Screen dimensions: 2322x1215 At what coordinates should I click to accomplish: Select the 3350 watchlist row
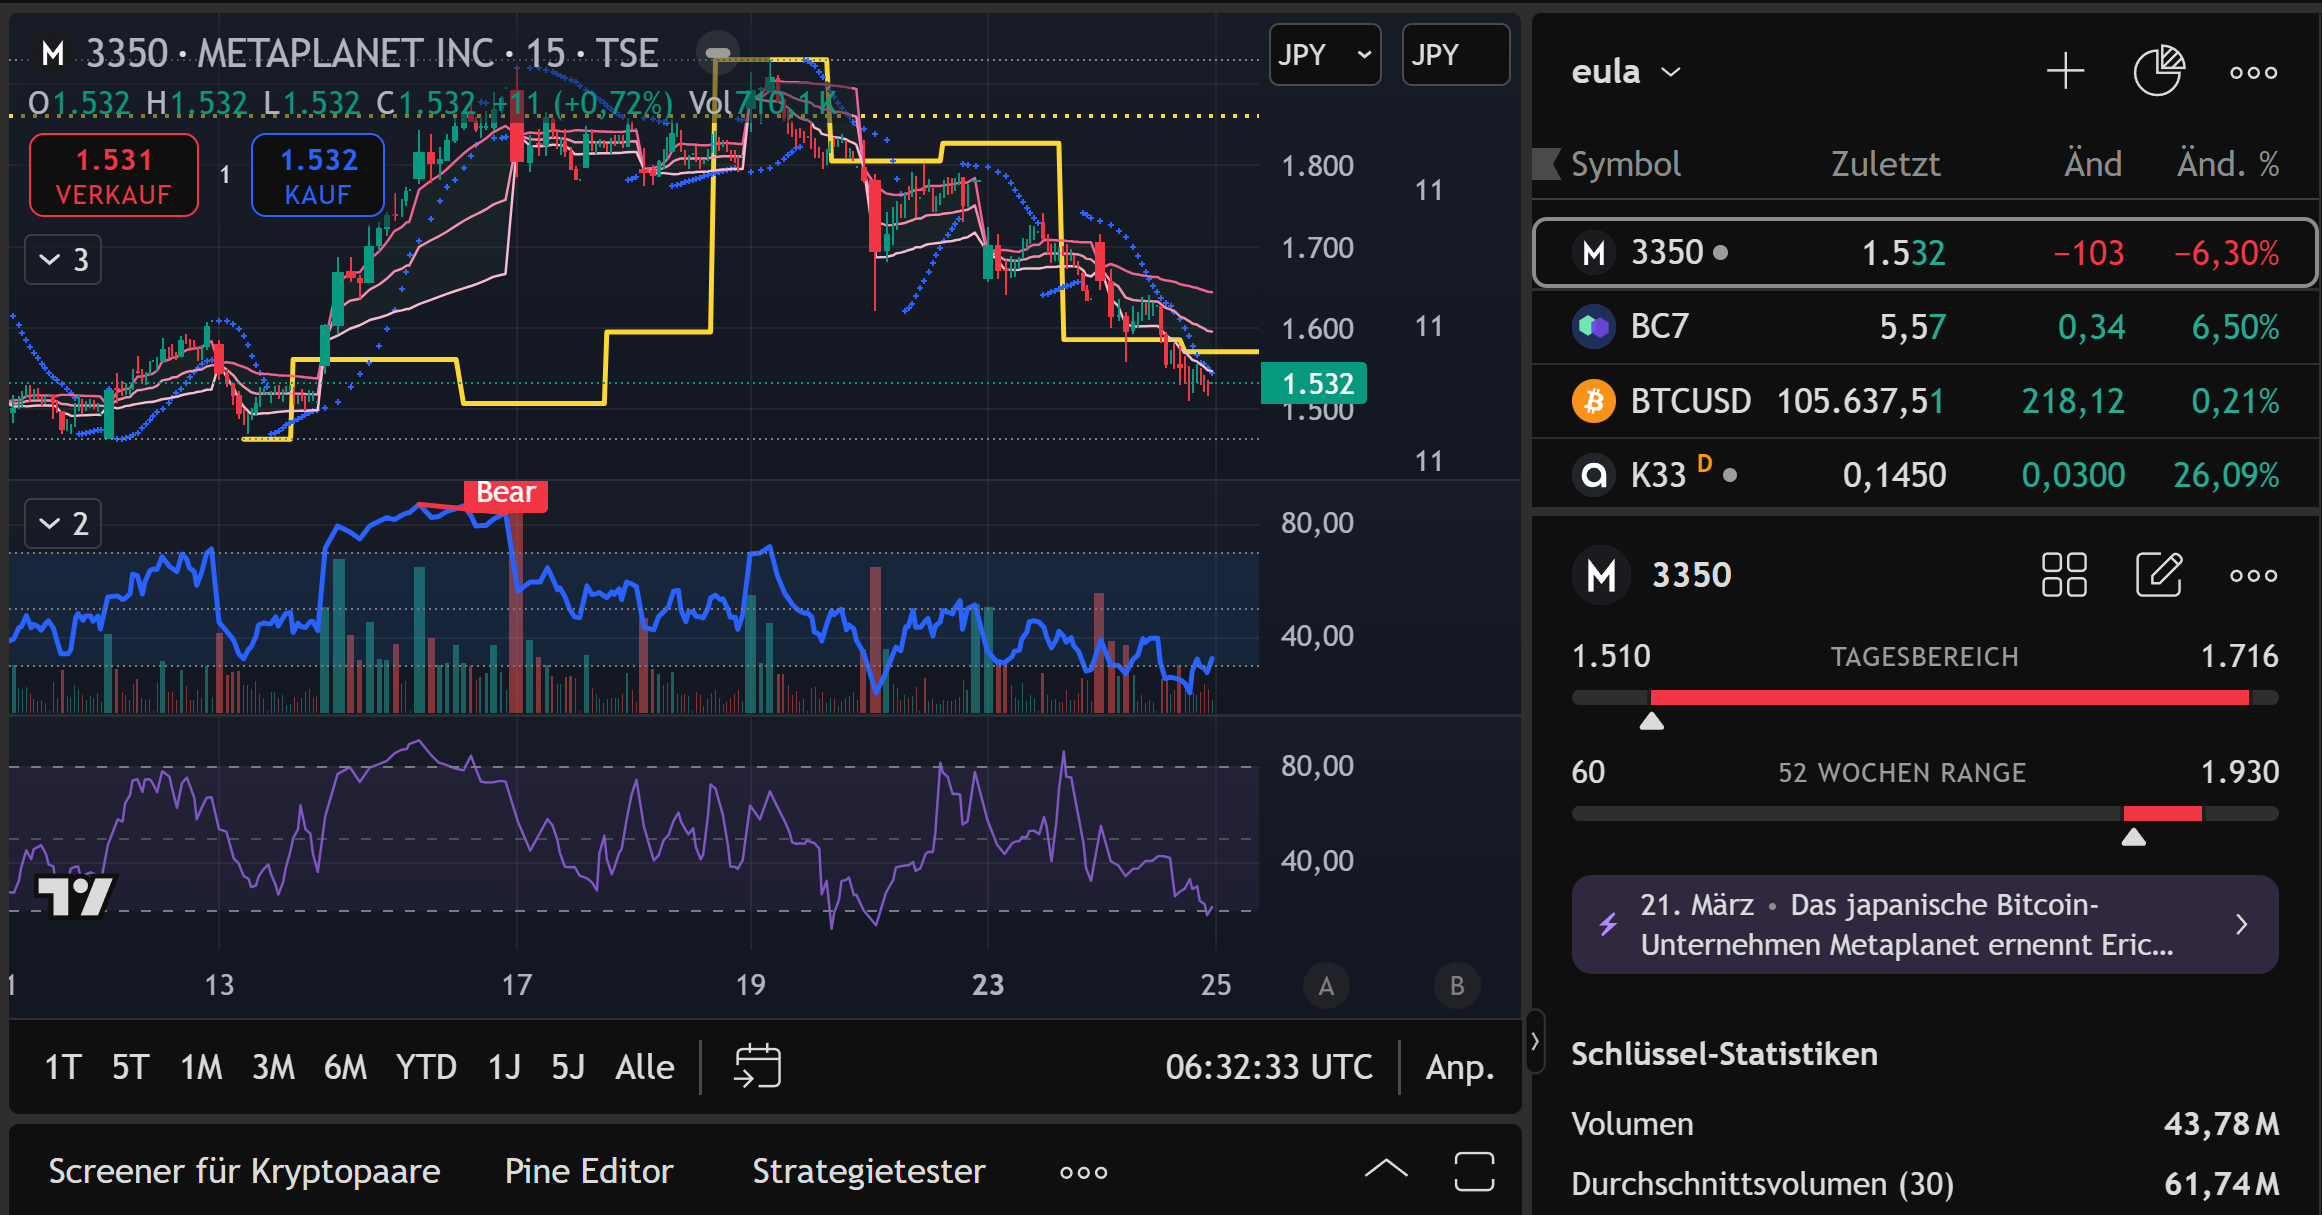pyautogui.click(x=1925, y=253)
